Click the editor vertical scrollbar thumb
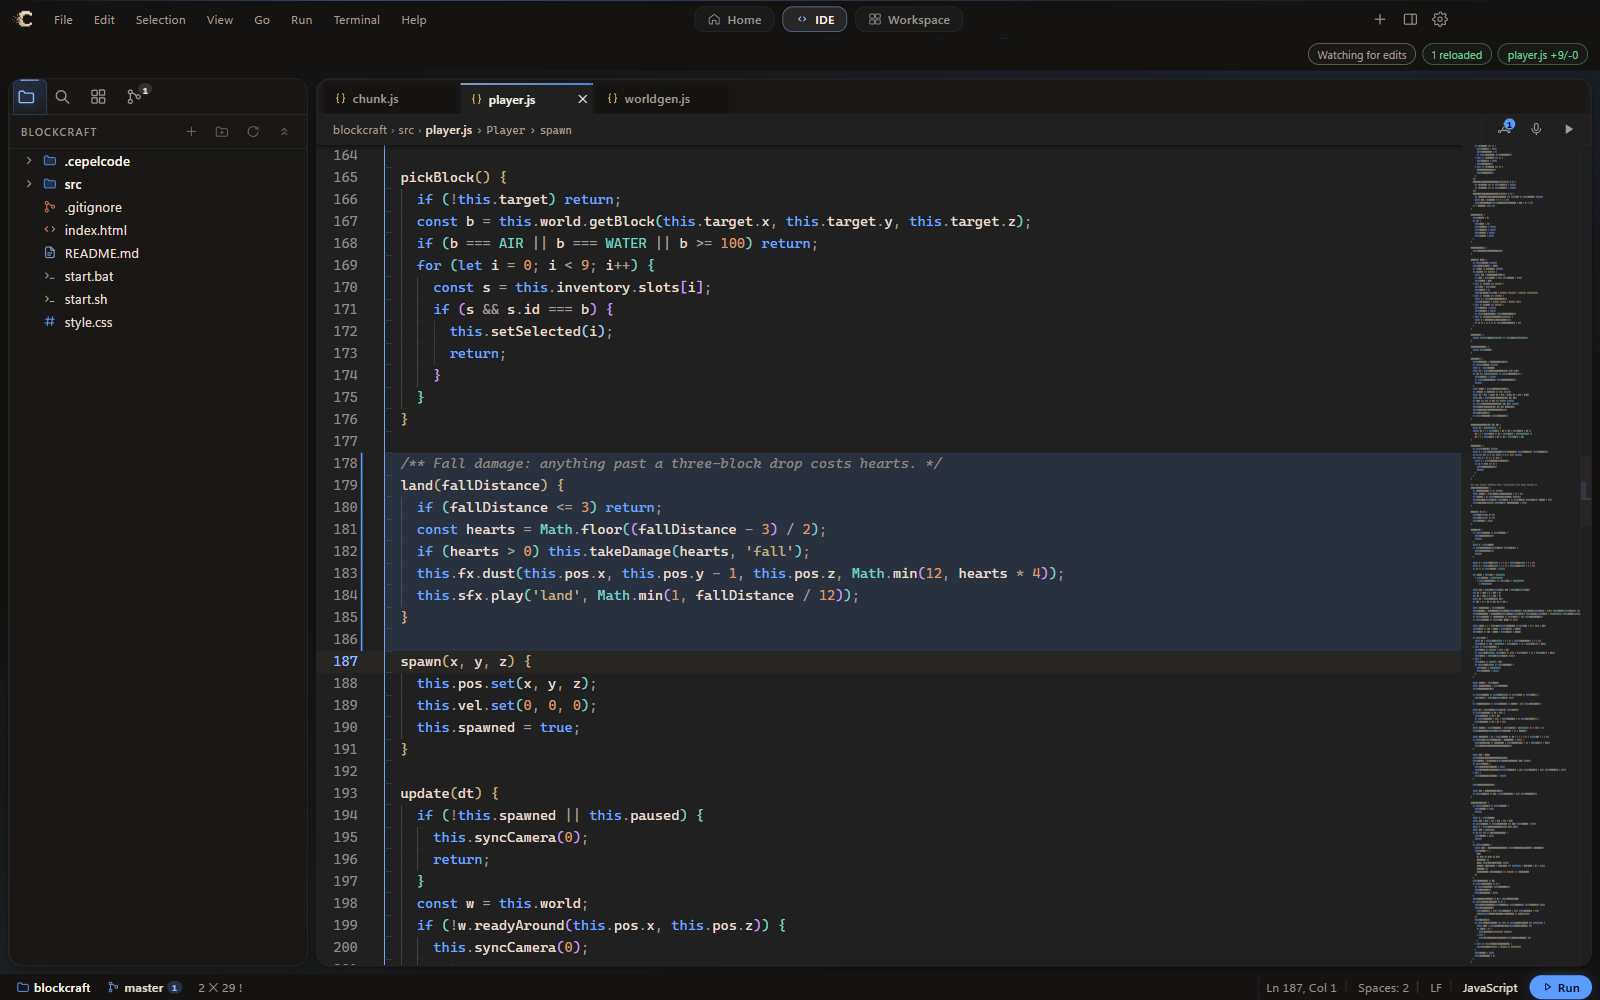Image resolution: width=1600 pixels, height=1000 pixels. (1585, 490)
